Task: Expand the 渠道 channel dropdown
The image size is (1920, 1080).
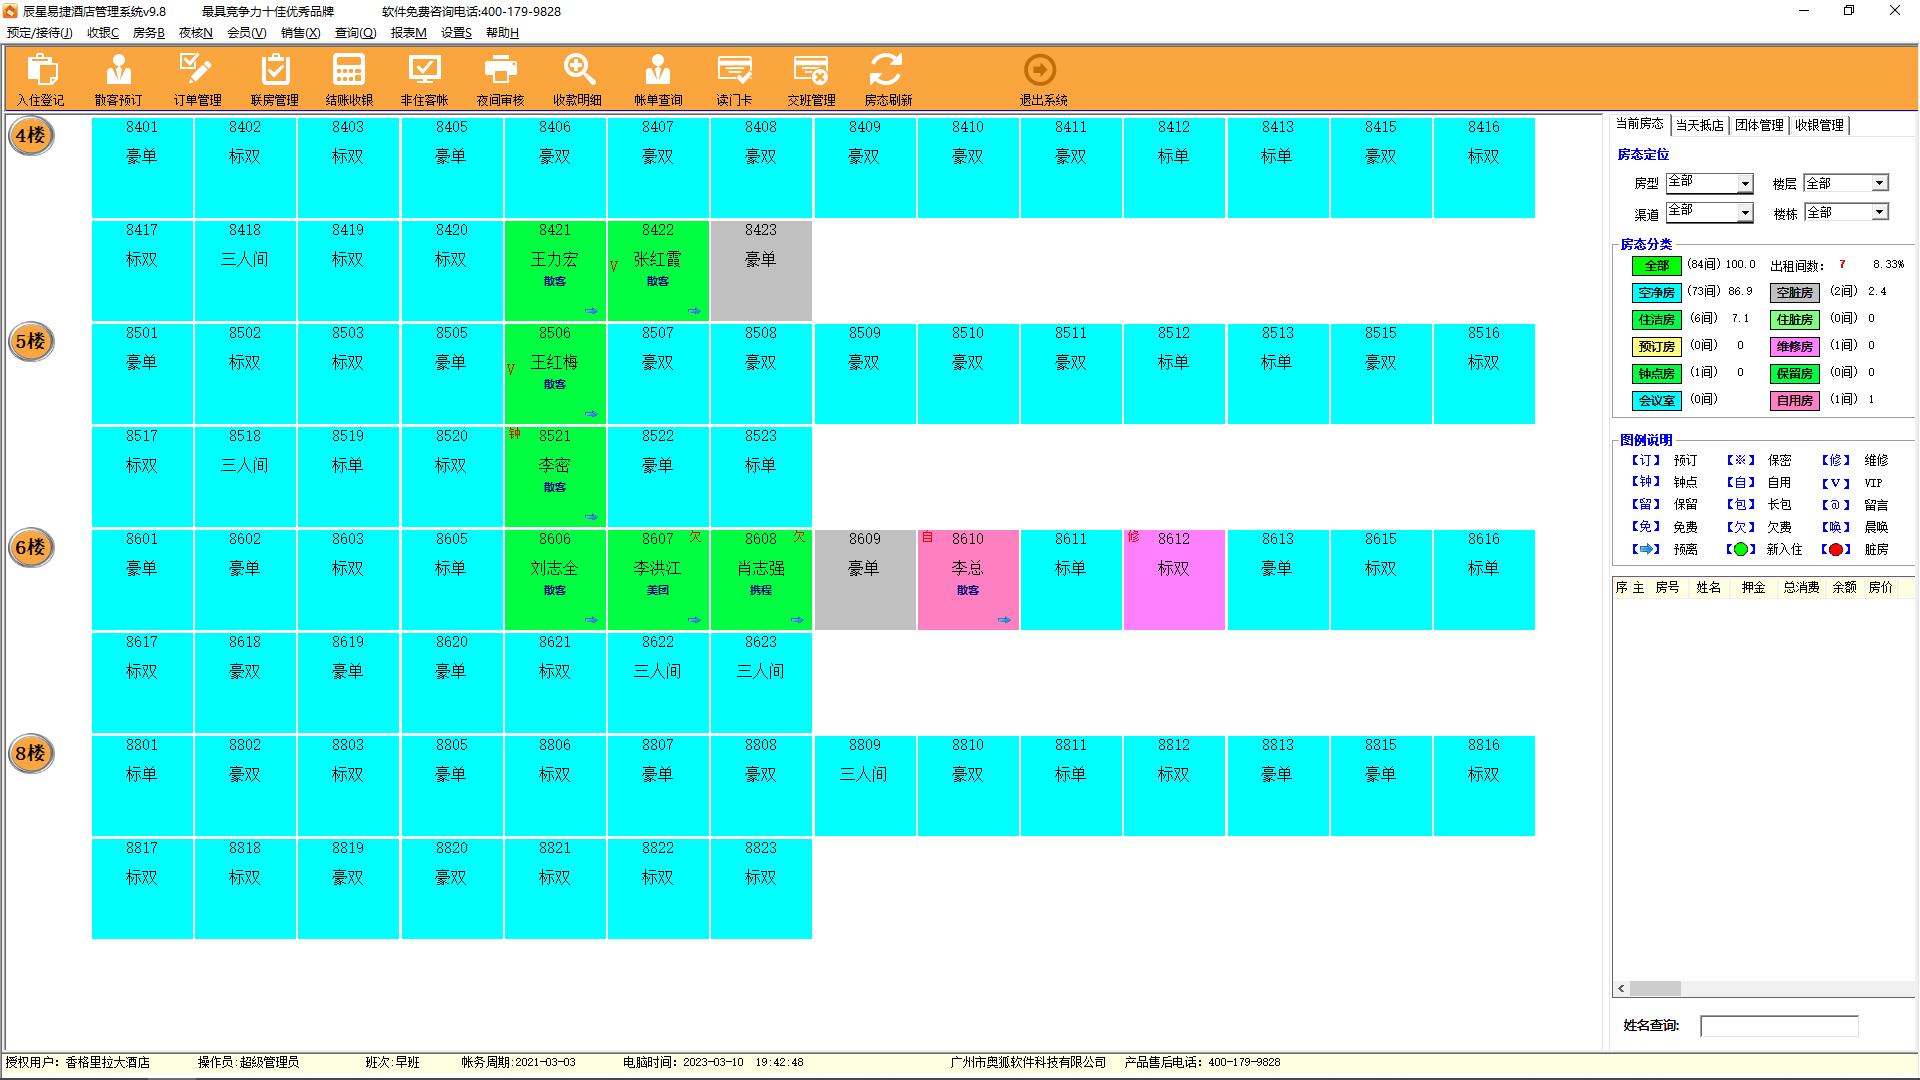Action: tap(1744, 213)
